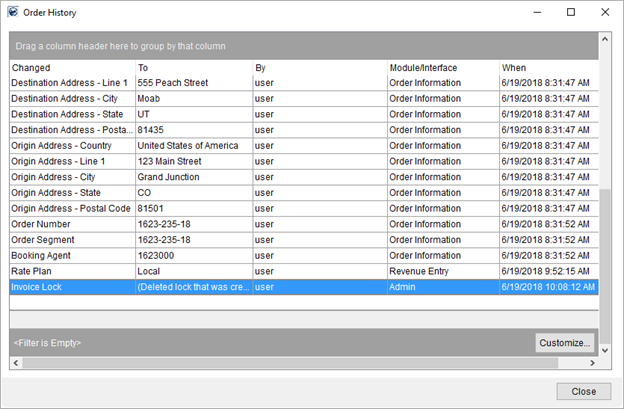Sort by the When column header
This screenshot has width=624, height=409.
(547, 67)
